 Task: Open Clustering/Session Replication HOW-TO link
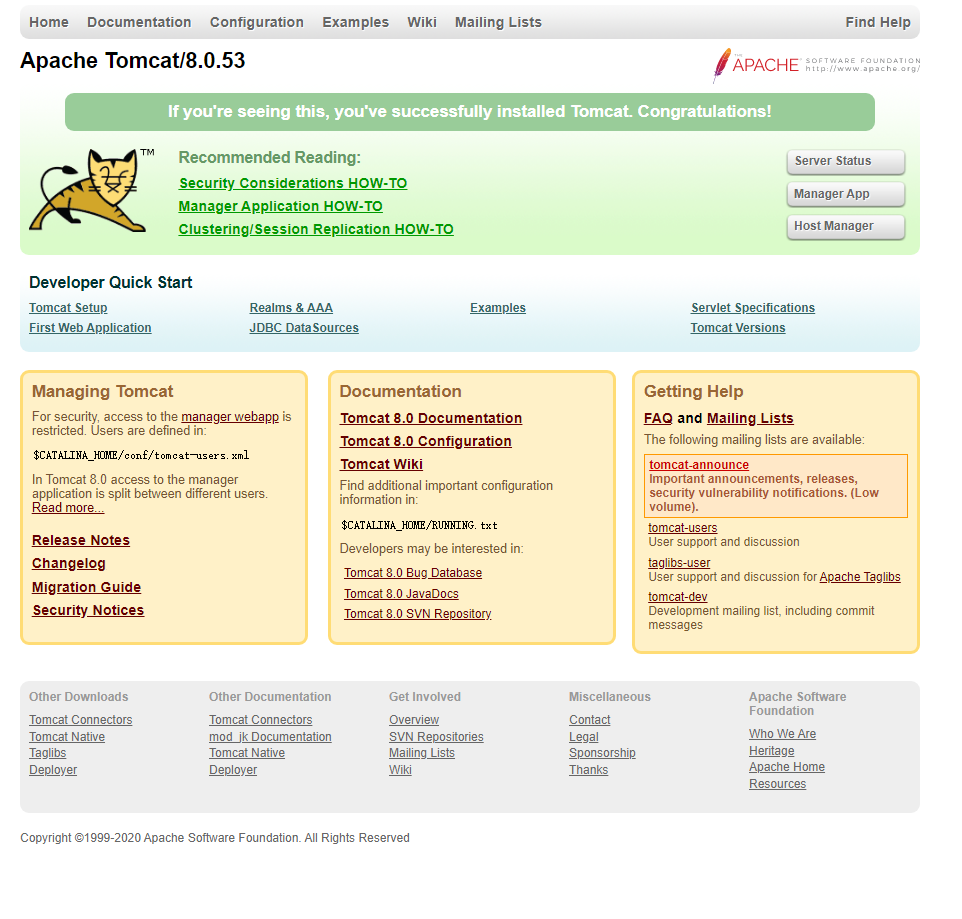click(x=316, y=229)
